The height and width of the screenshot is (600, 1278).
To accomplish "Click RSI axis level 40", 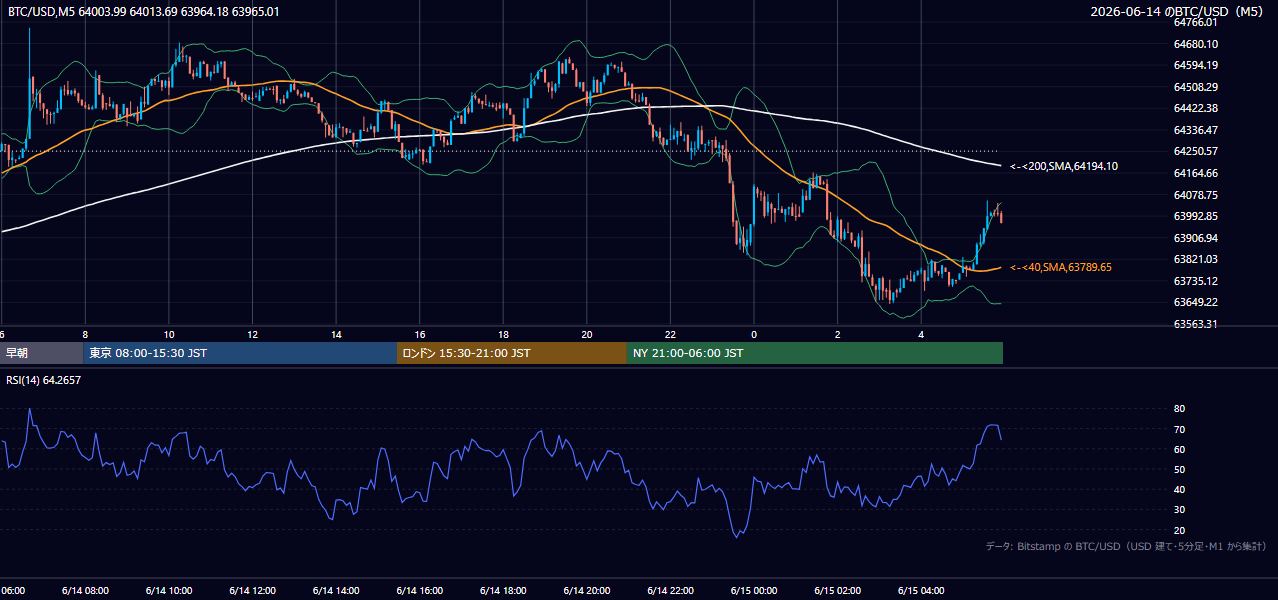I will pyautogui.click(x=1179, y=489).
